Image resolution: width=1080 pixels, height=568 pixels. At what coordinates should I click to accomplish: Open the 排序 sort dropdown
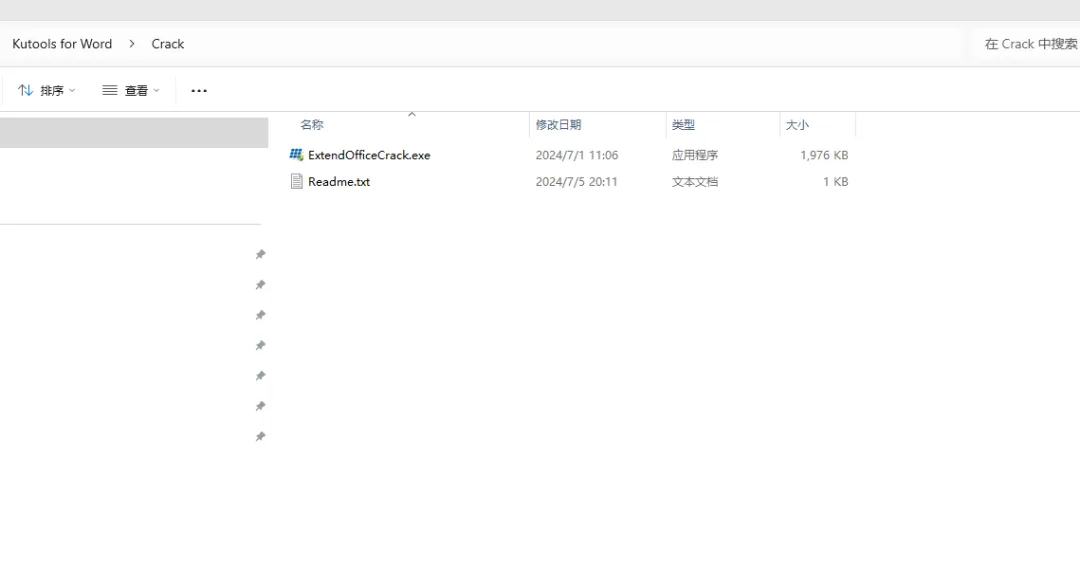[x=46, y=90]
